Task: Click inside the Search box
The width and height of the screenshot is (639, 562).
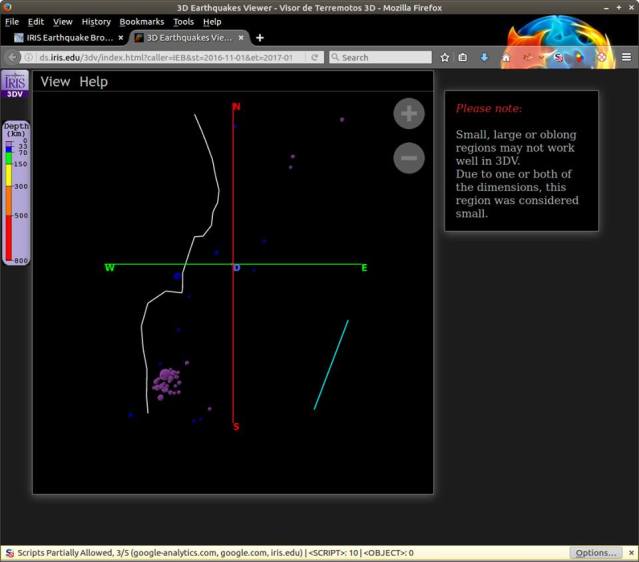Action: (x=383, y=58)
